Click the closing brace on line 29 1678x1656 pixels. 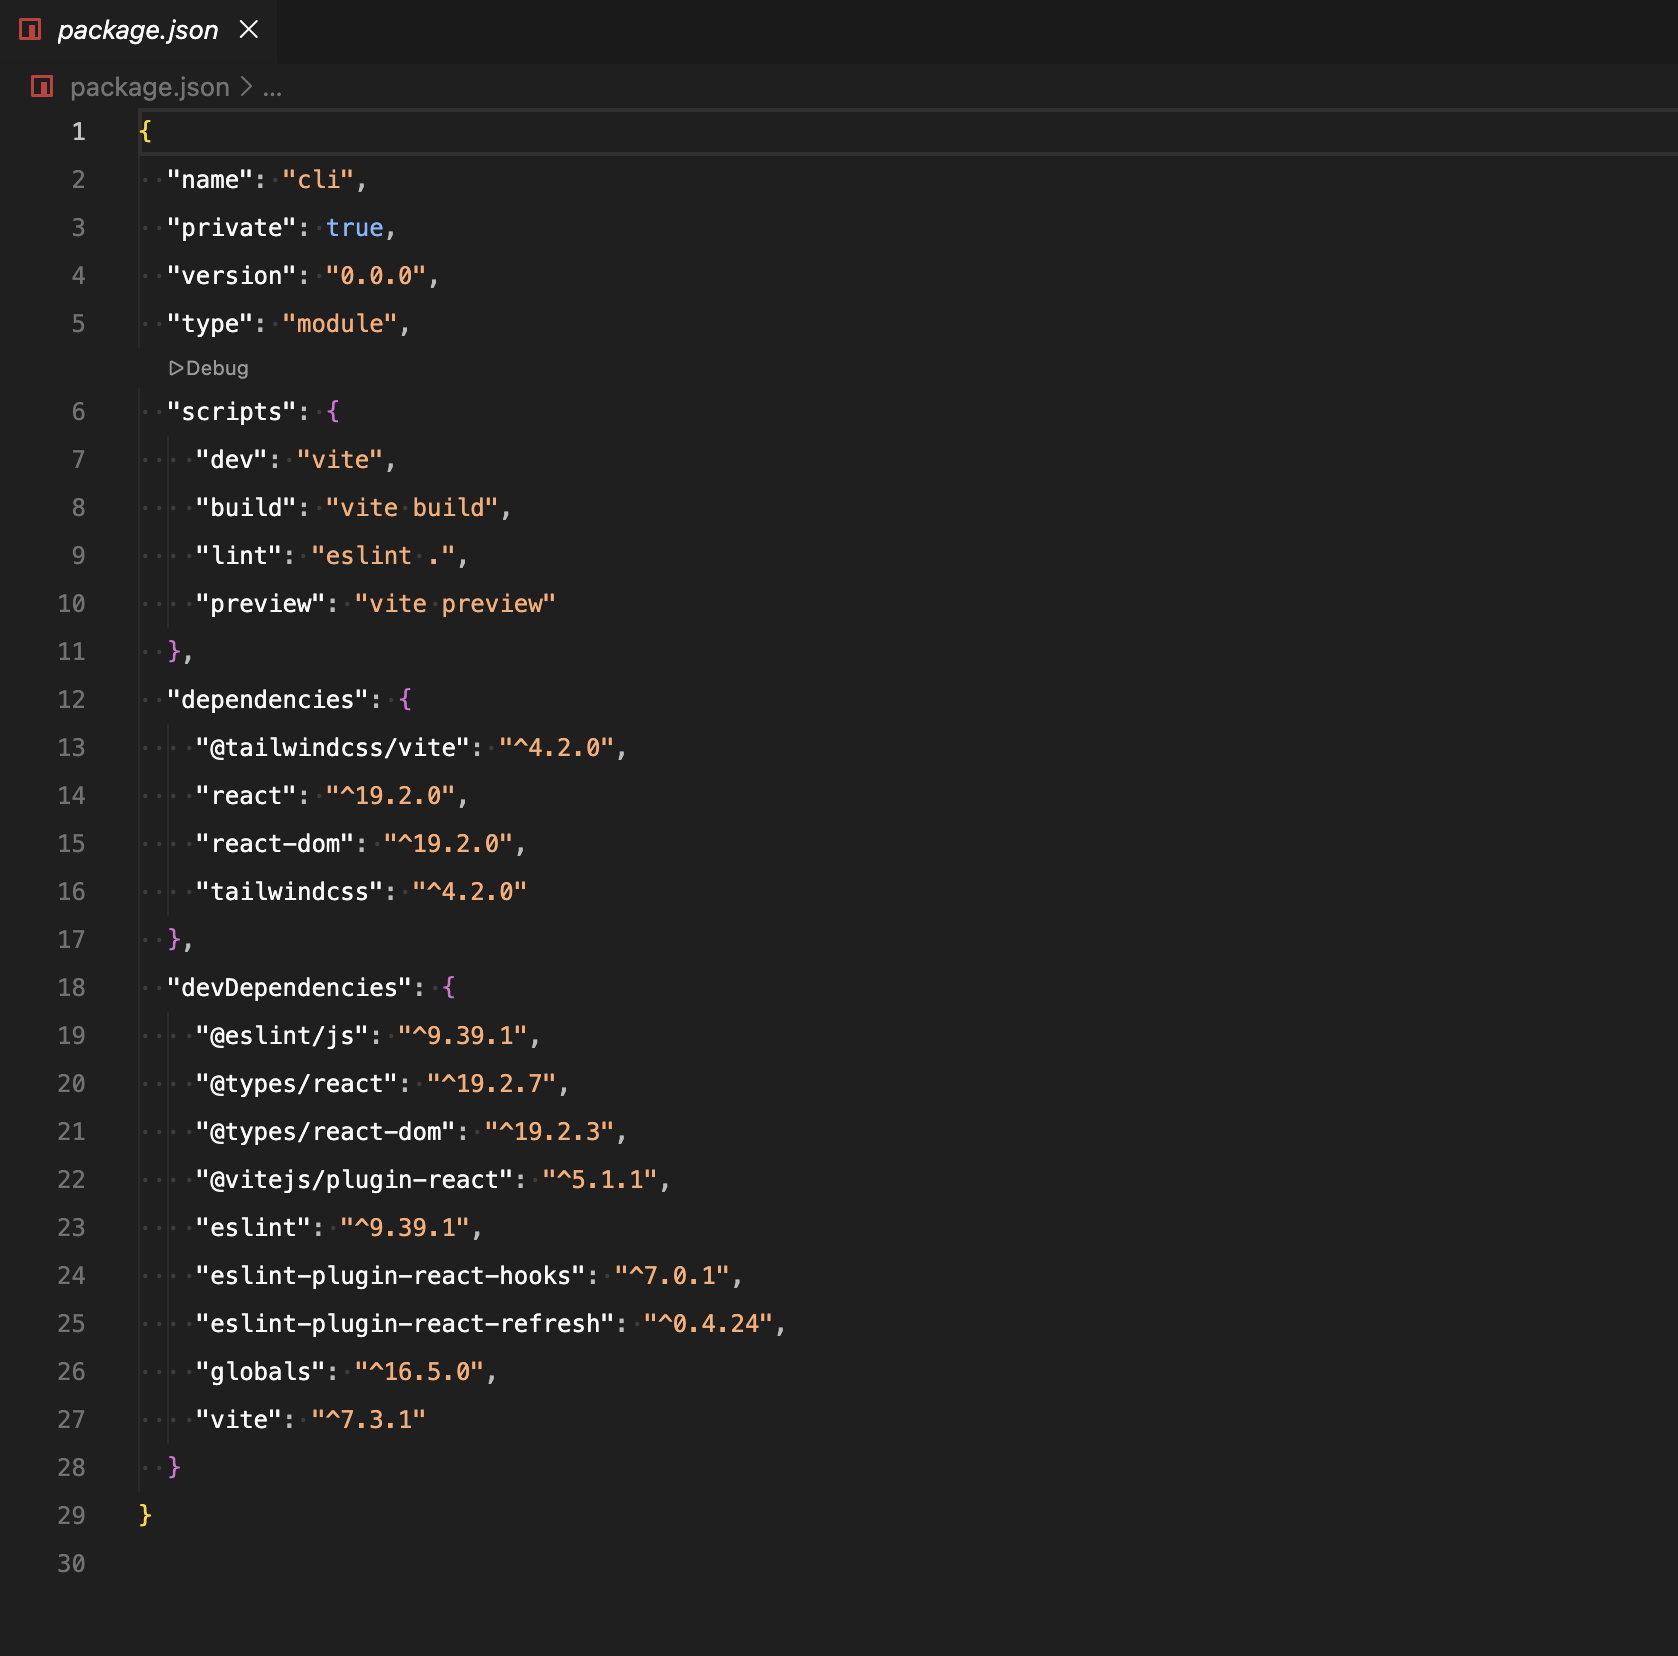tap(146, 1515)
